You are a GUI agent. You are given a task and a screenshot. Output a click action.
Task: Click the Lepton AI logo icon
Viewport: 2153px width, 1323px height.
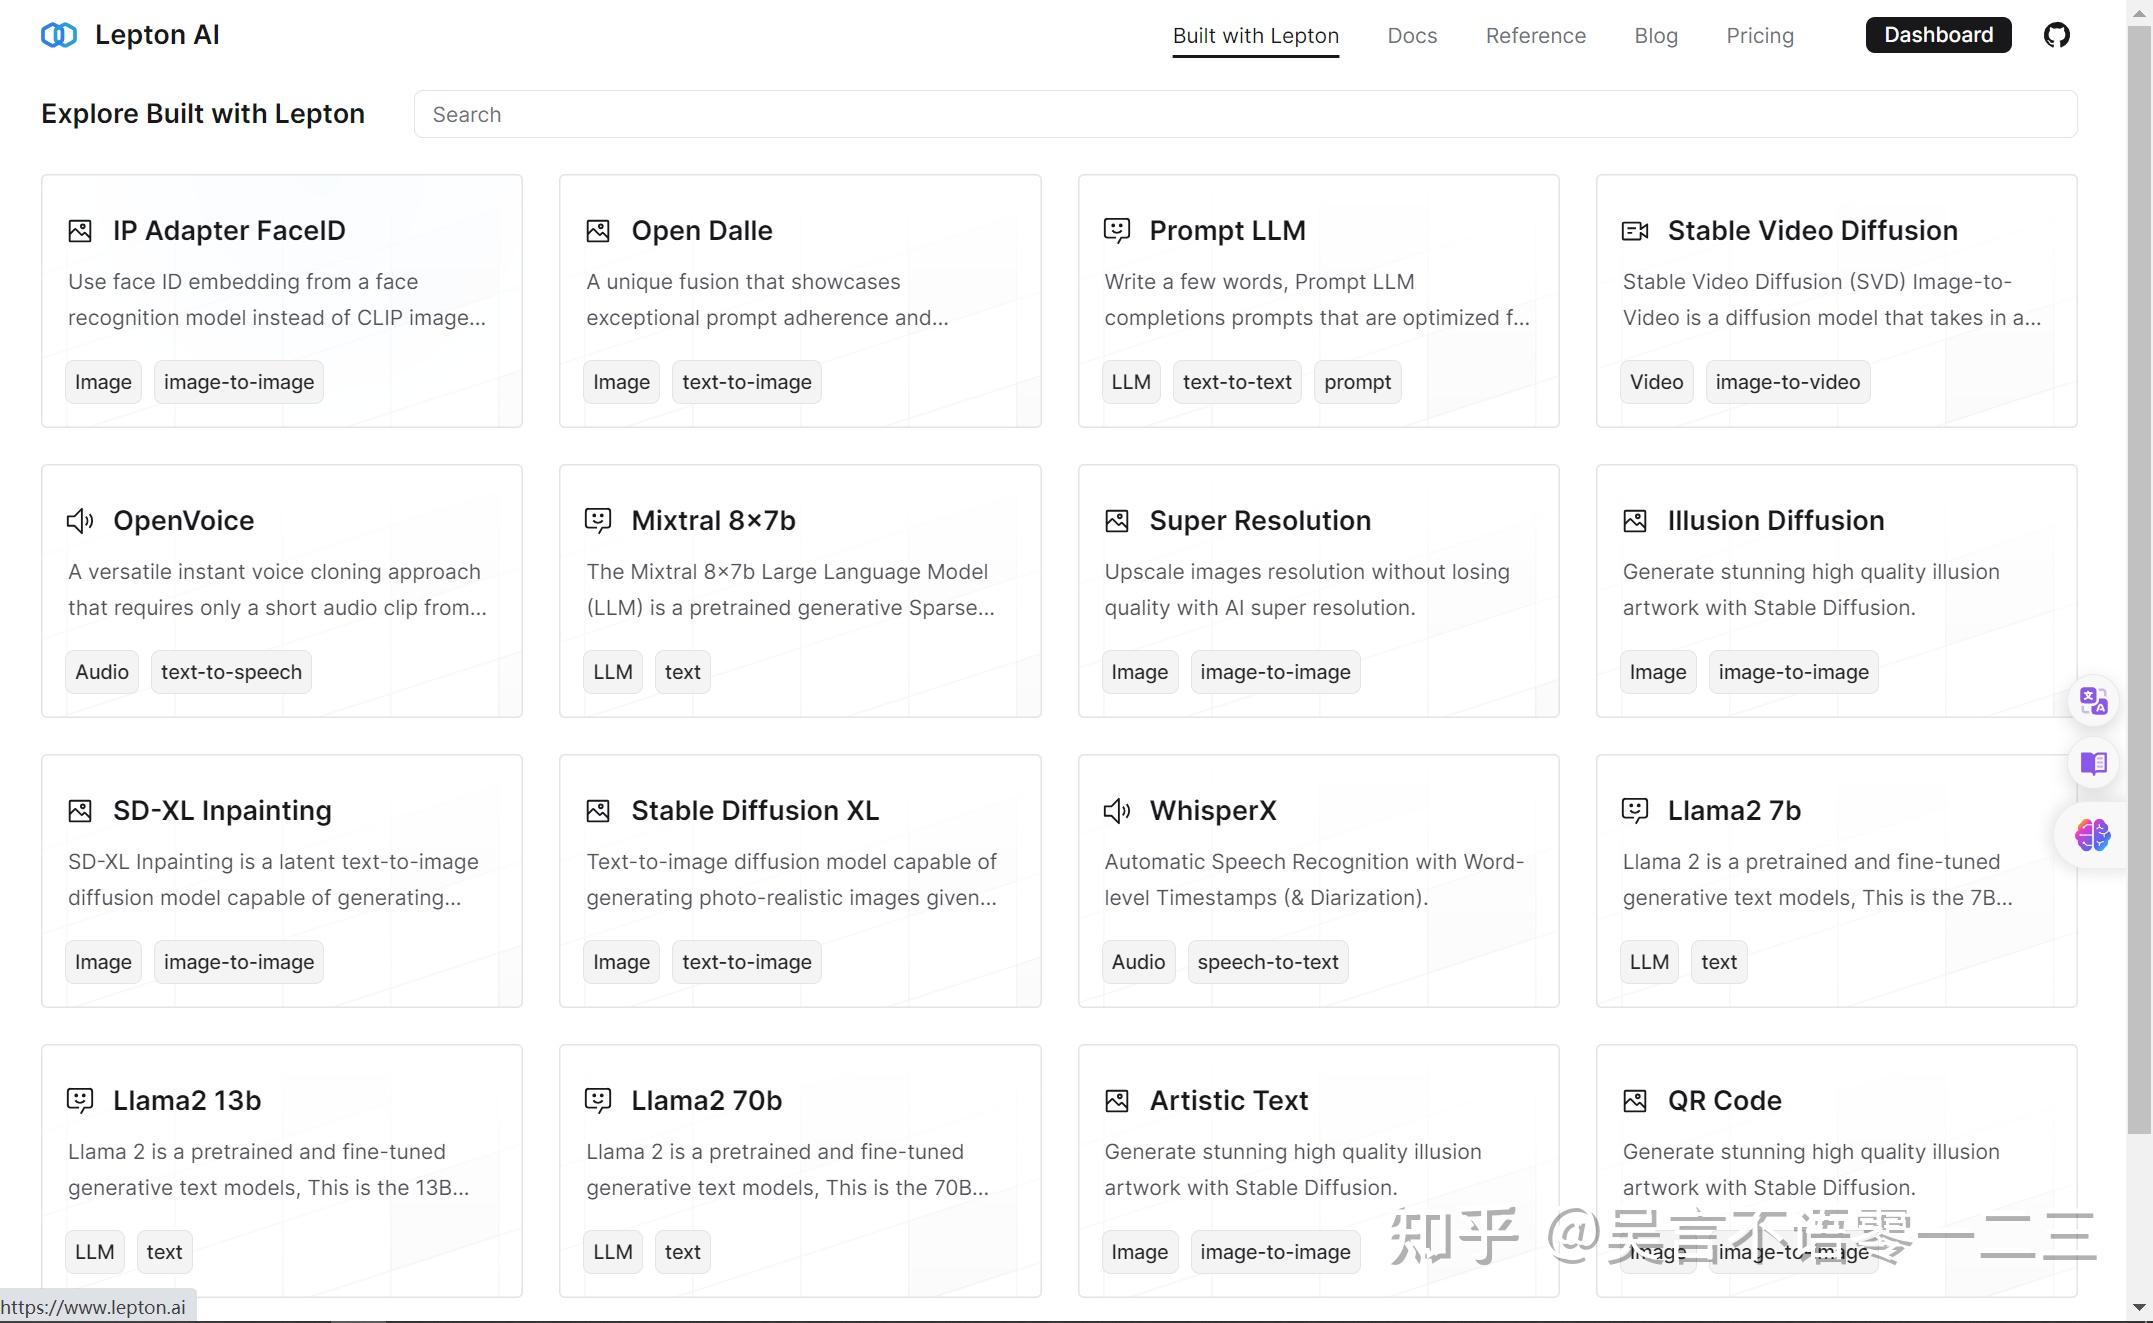[59, 36]
